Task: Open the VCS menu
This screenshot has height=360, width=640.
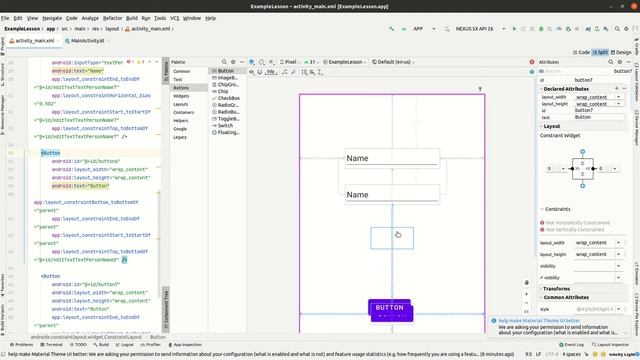Action: pos(175,18)
